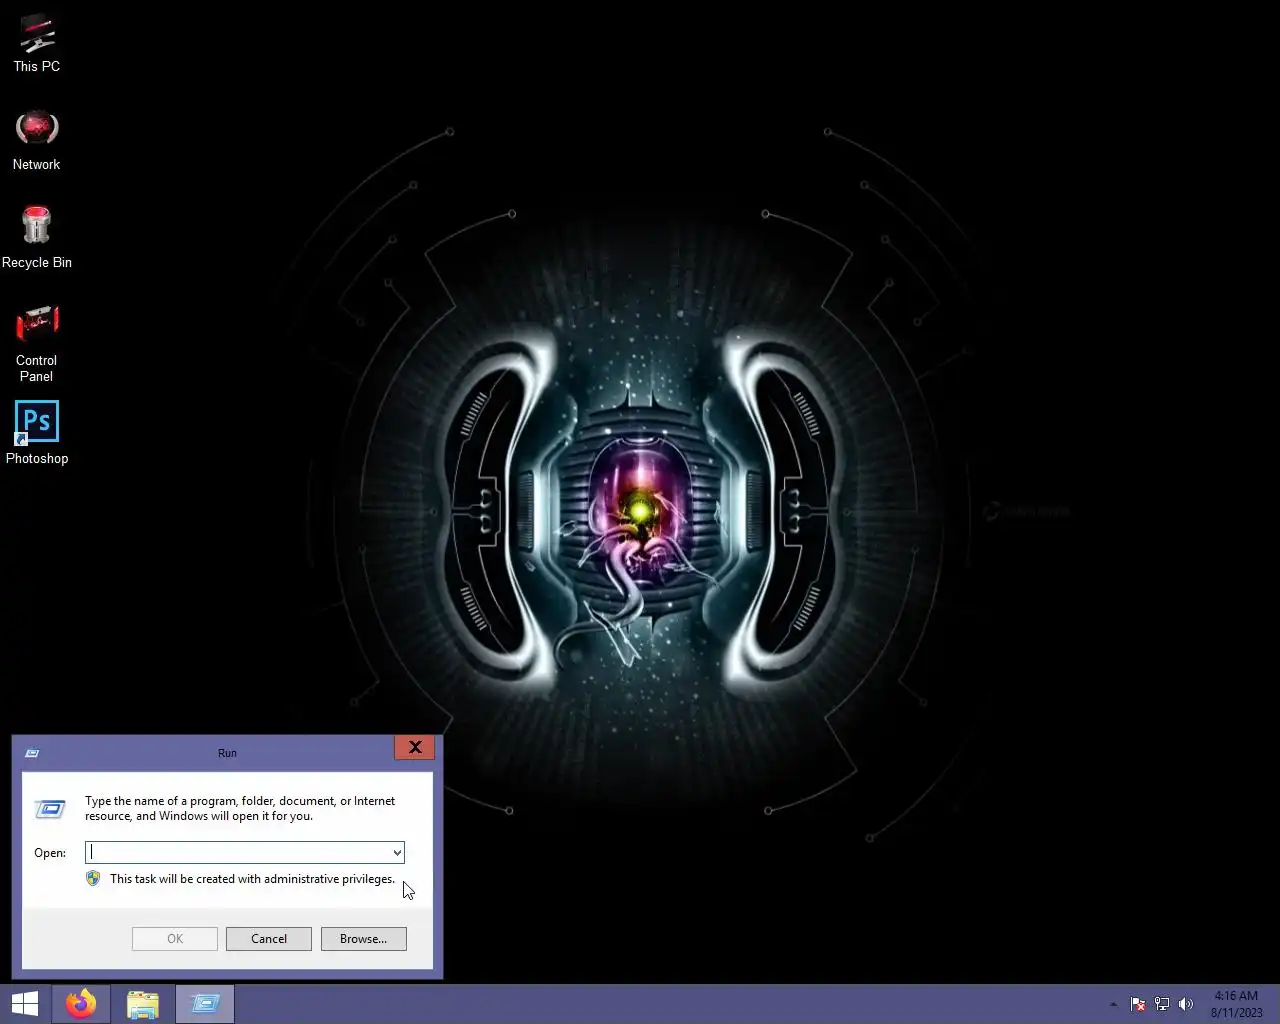Click the Run program icon beside description
The width and height of the screenshot is (1280, 1024).
pos(50,808)
